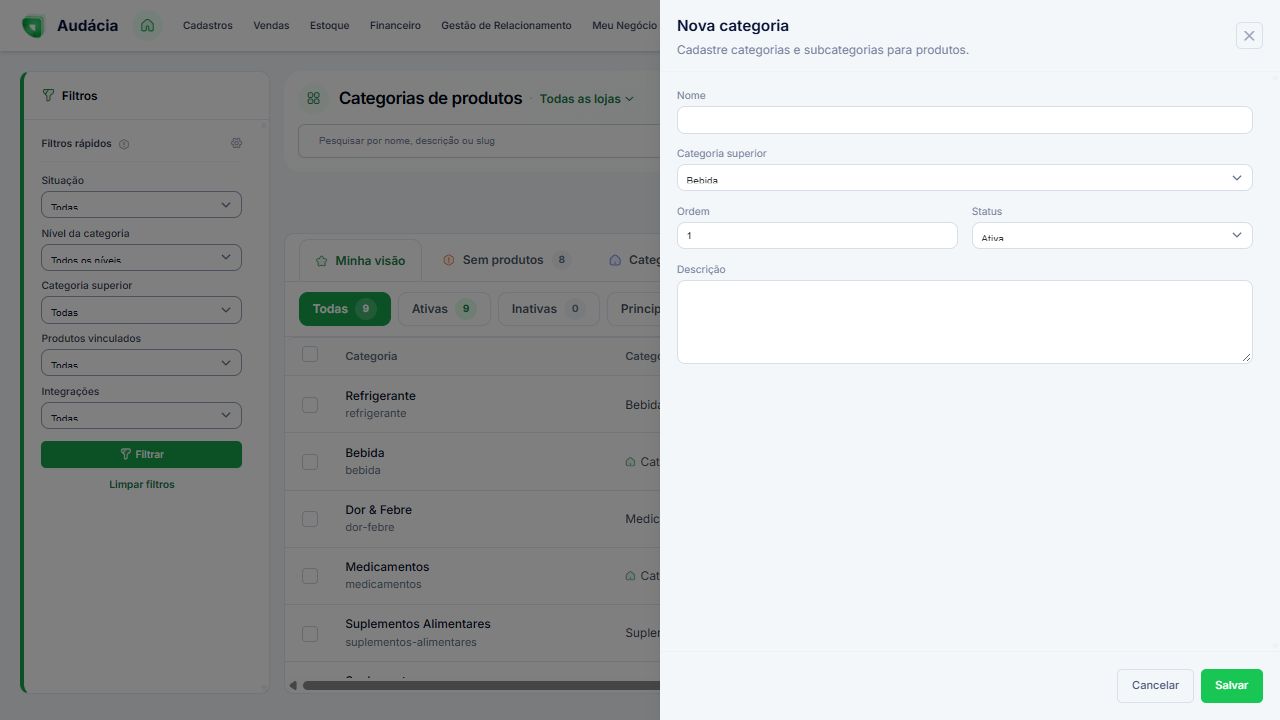Click the Sem produtos warning icon
The image size is (1280, 720).
[x=448, y=260]
